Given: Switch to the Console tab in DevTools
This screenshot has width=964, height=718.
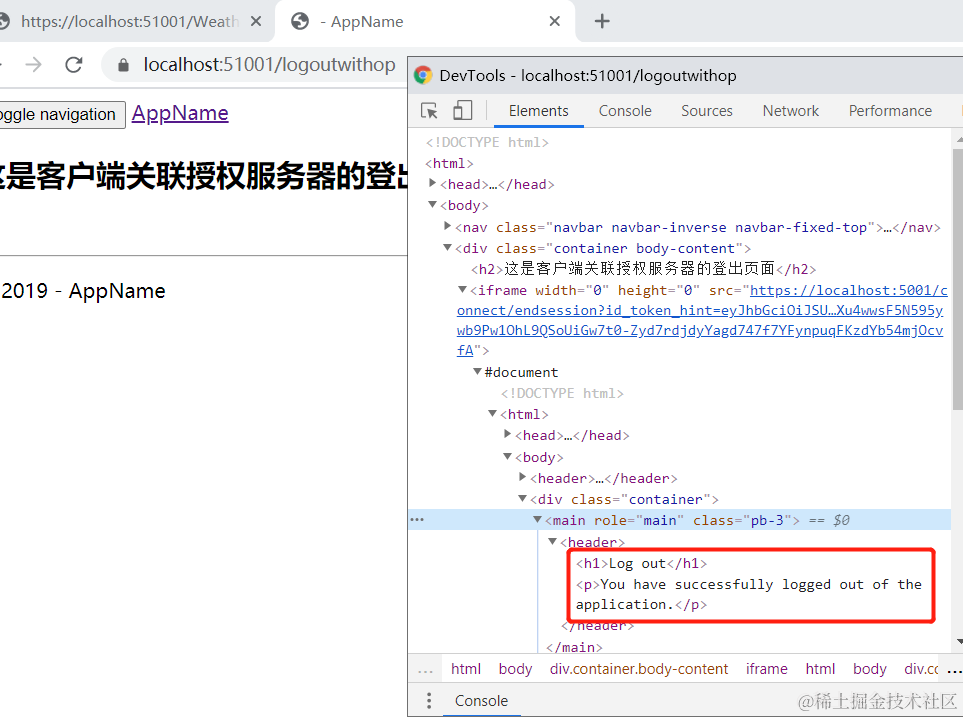Looking at the screenshot, I should coord(625,111).
